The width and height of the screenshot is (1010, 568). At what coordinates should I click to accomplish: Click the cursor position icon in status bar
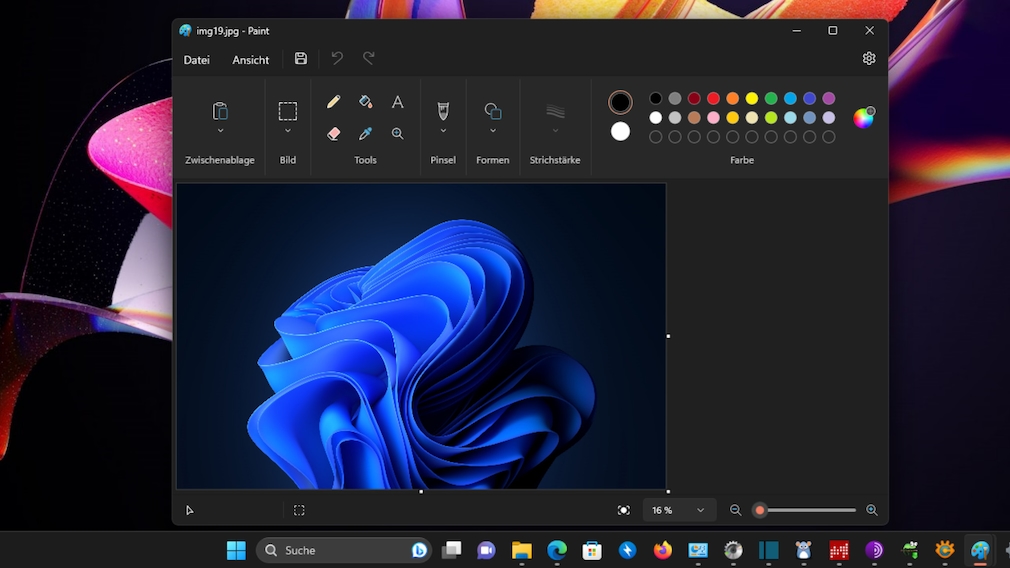point(189,510)
